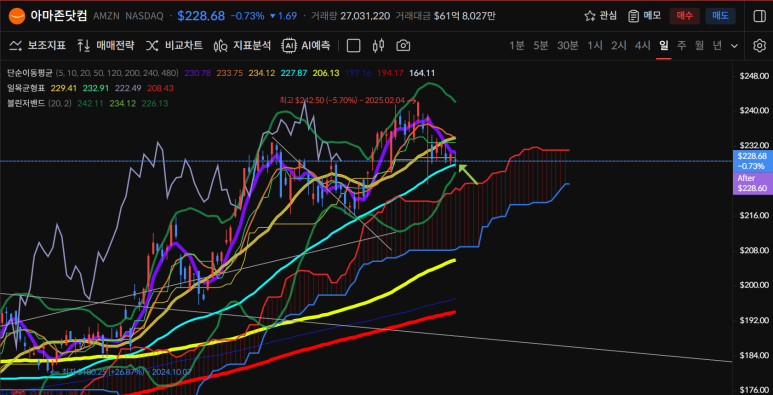Toggle the right side panel icon
Image resolution: width=773 pixels, height=395 pixels.
point(759,16)
